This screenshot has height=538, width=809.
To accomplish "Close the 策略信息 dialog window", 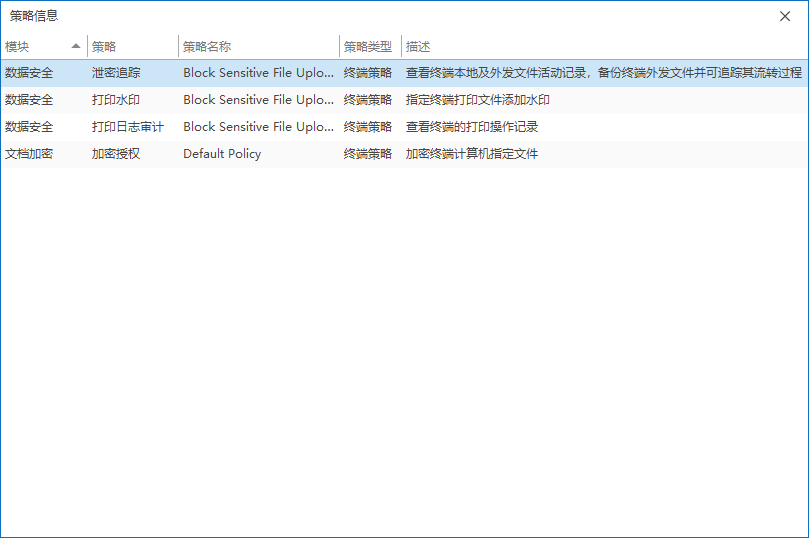I will coord(786,16).
